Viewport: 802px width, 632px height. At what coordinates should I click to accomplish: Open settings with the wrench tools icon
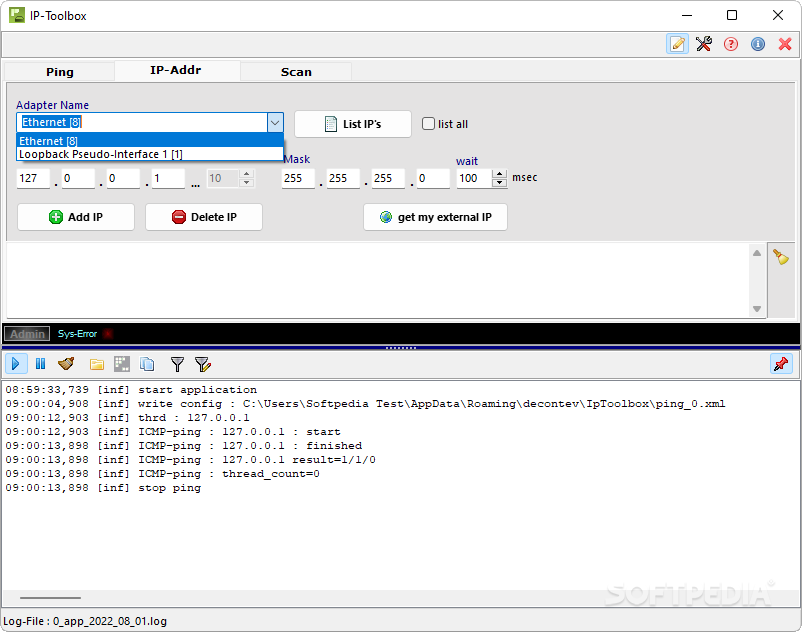point(704,44)
